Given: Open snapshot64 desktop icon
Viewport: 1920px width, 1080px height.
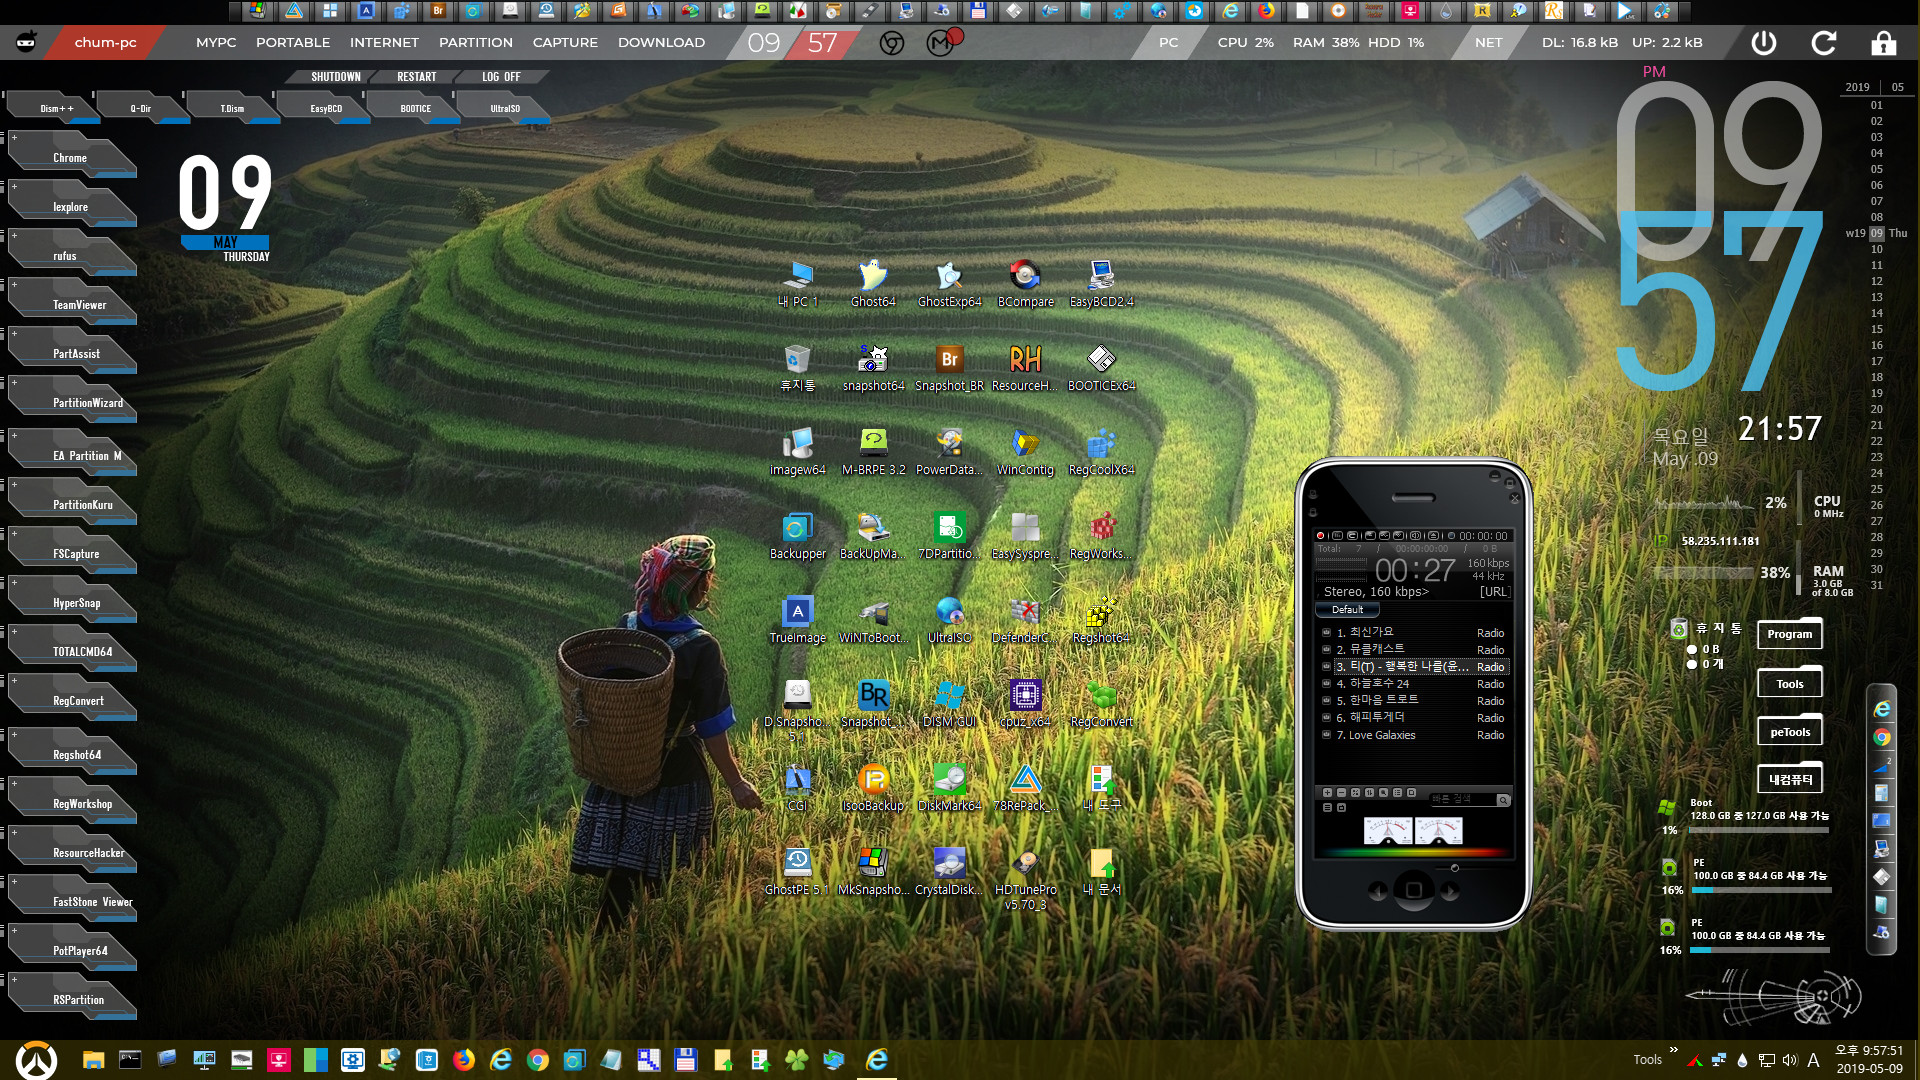Looking at the screenshot, I should point(873,367).
